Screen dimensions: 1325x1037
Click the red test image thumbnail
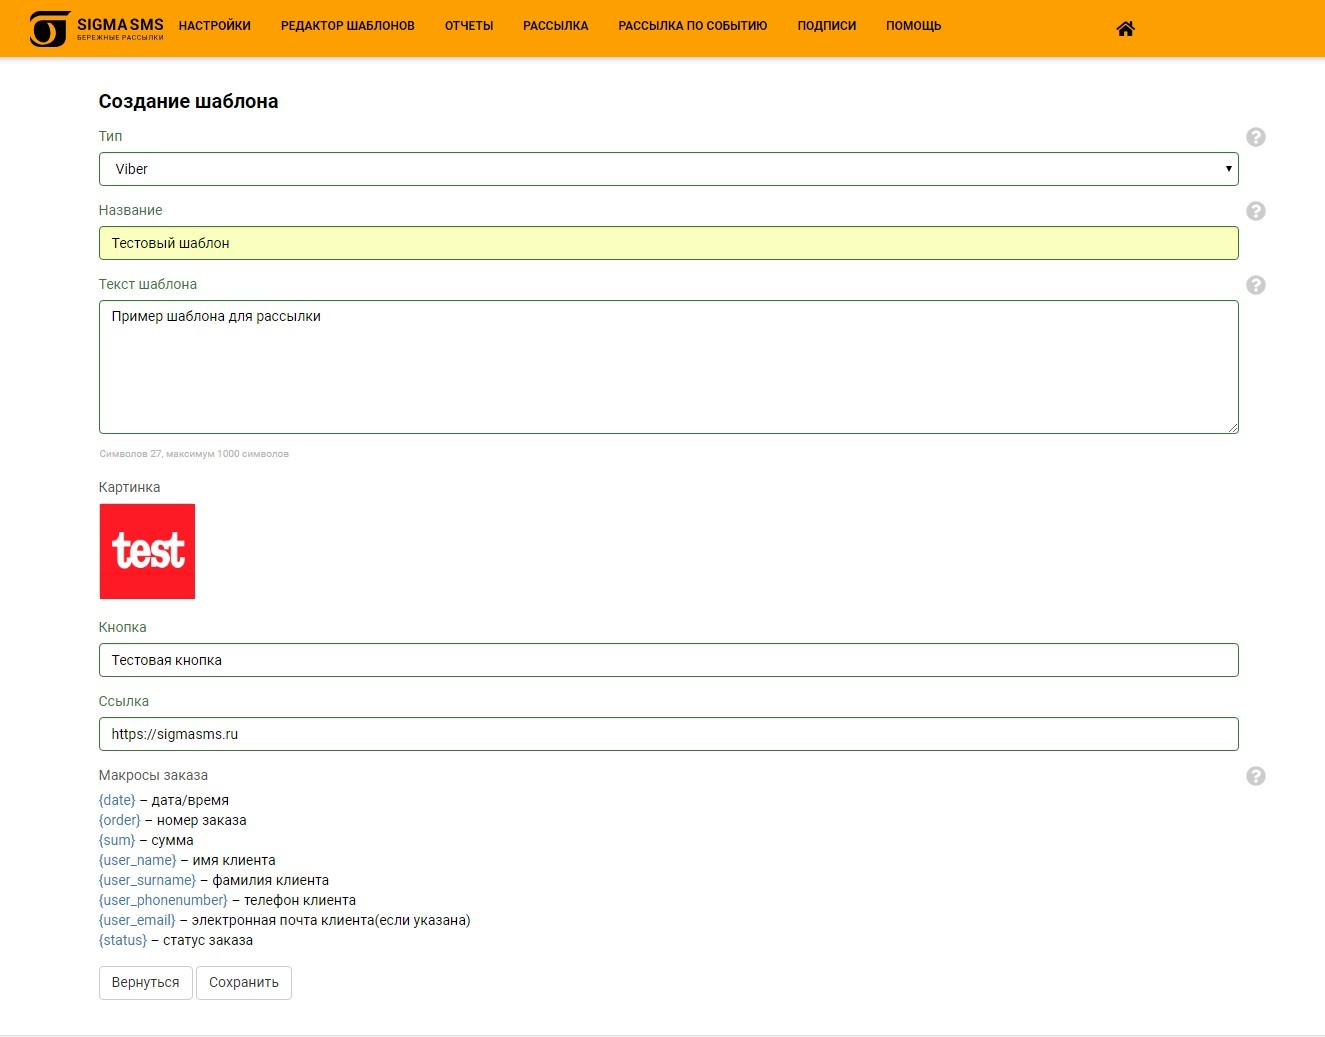click(147, 551)
